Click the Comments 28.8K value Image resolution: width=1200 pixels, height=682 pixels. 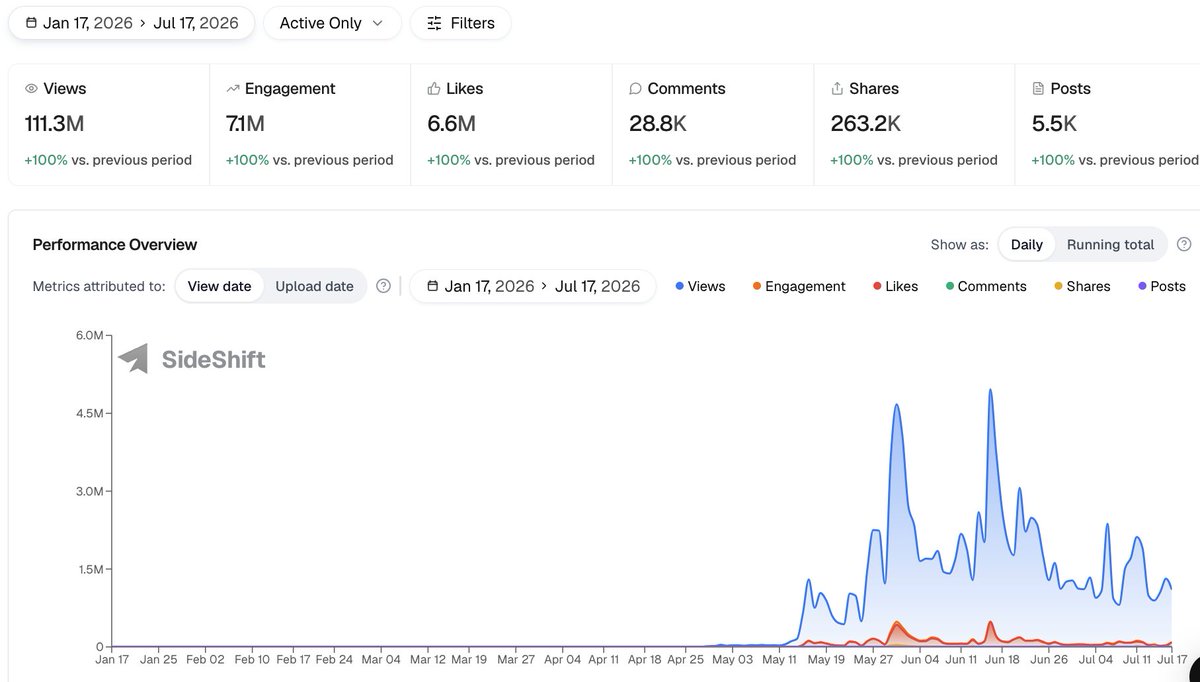(657, 124)
